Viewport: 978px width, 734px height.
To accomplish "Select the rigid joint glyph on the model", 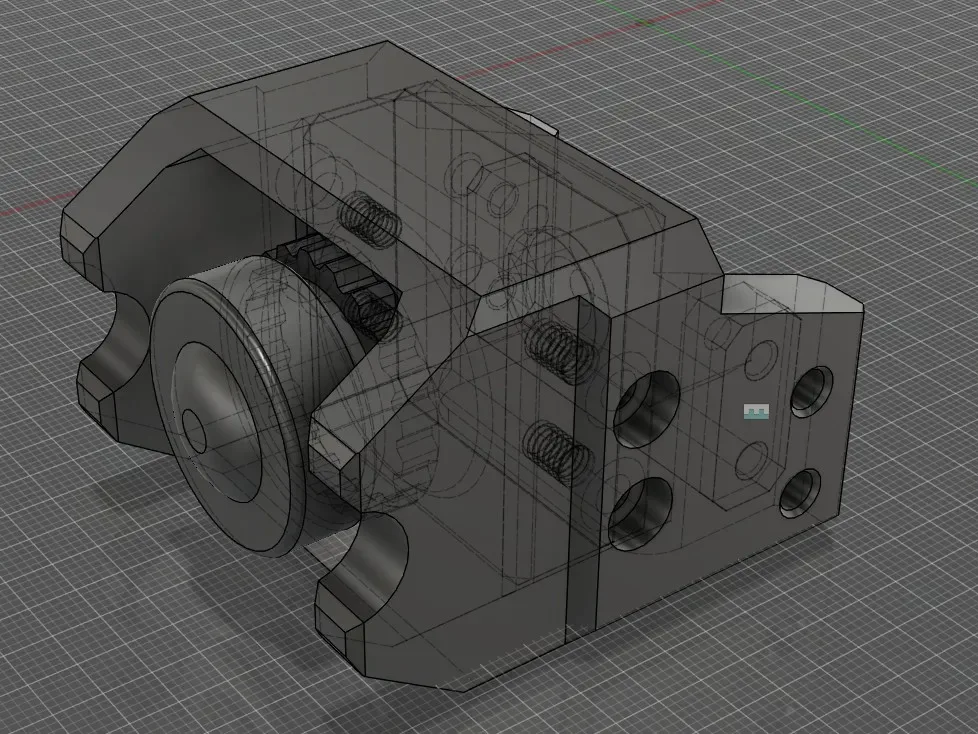I will [756, 411].
